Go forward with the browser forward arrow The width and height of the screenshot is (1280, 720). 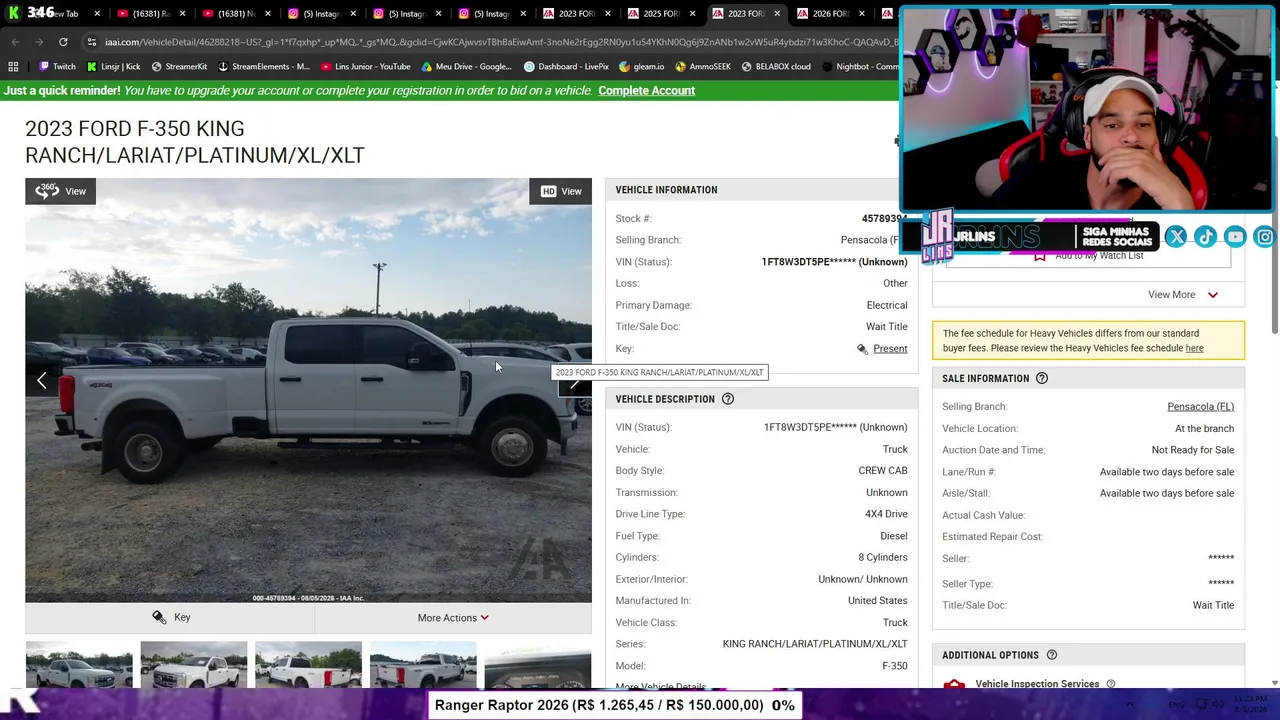(39, 42)
